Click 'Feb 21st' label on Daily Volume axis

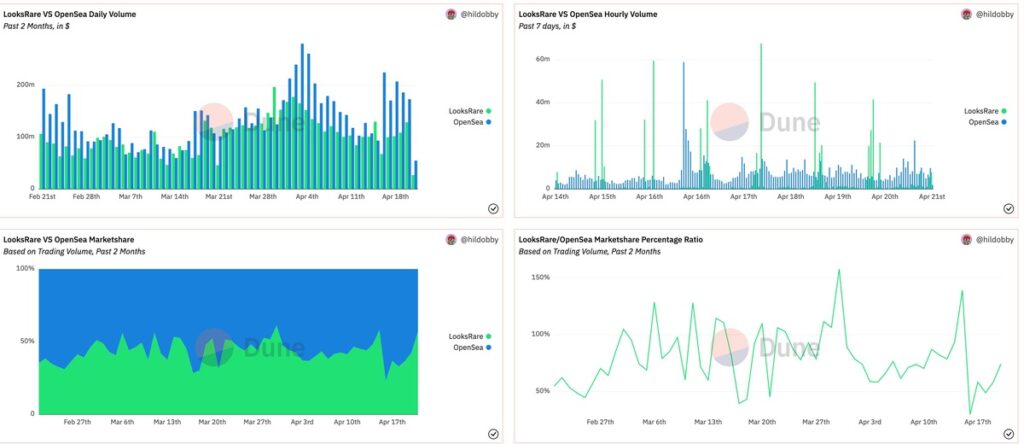pyautogui.click(x=42, y=196)
